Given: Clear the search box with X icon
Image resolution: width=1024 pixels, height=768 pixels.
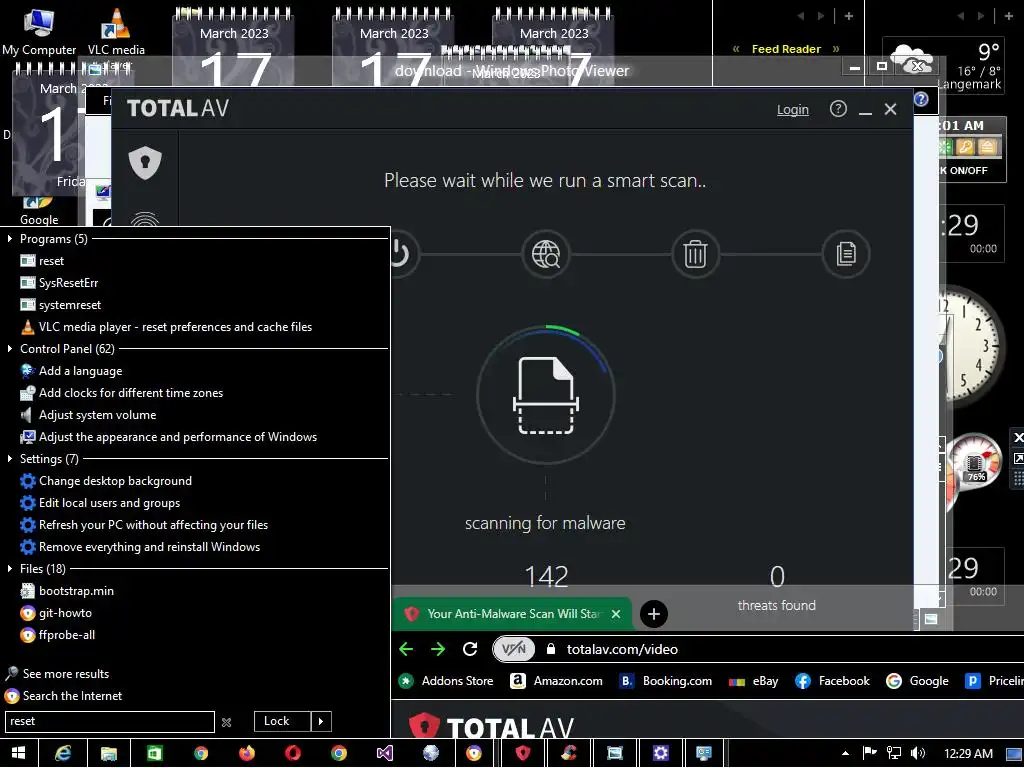Looking at the screenshot, I should [x=227, y=722].
